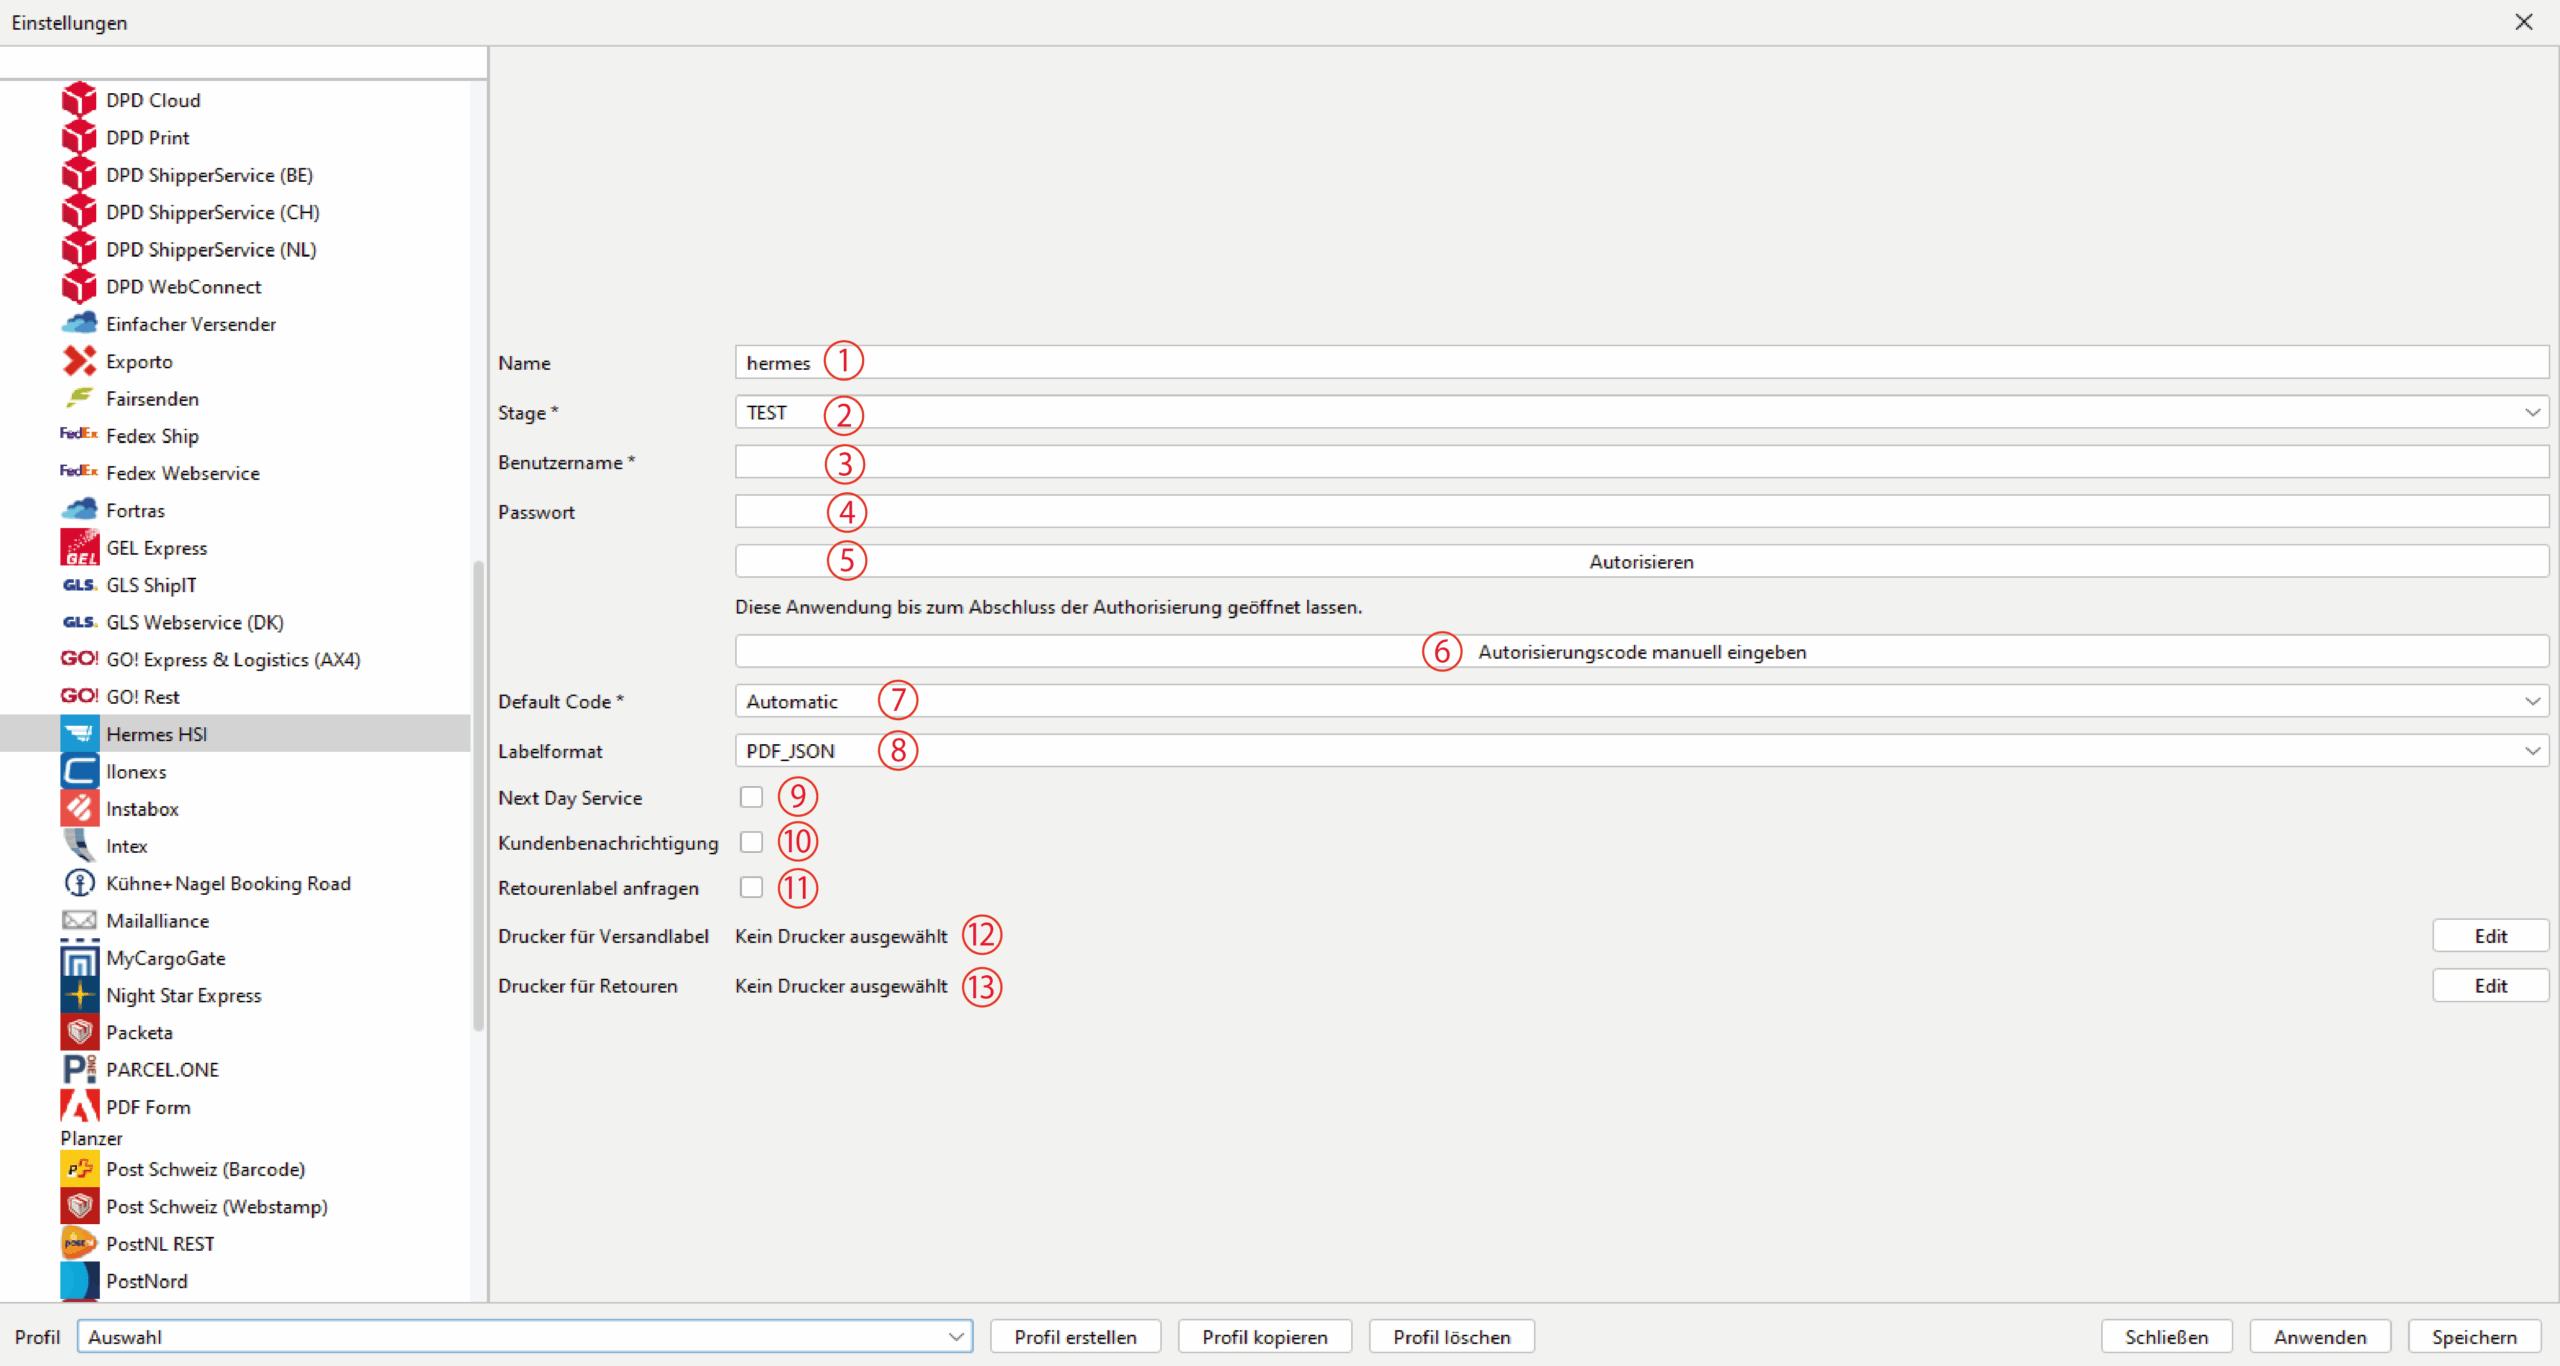This screenshot has width=2560, height=1366.
Task: Select the PostNL REST icon
Action: click(79, 1244)
